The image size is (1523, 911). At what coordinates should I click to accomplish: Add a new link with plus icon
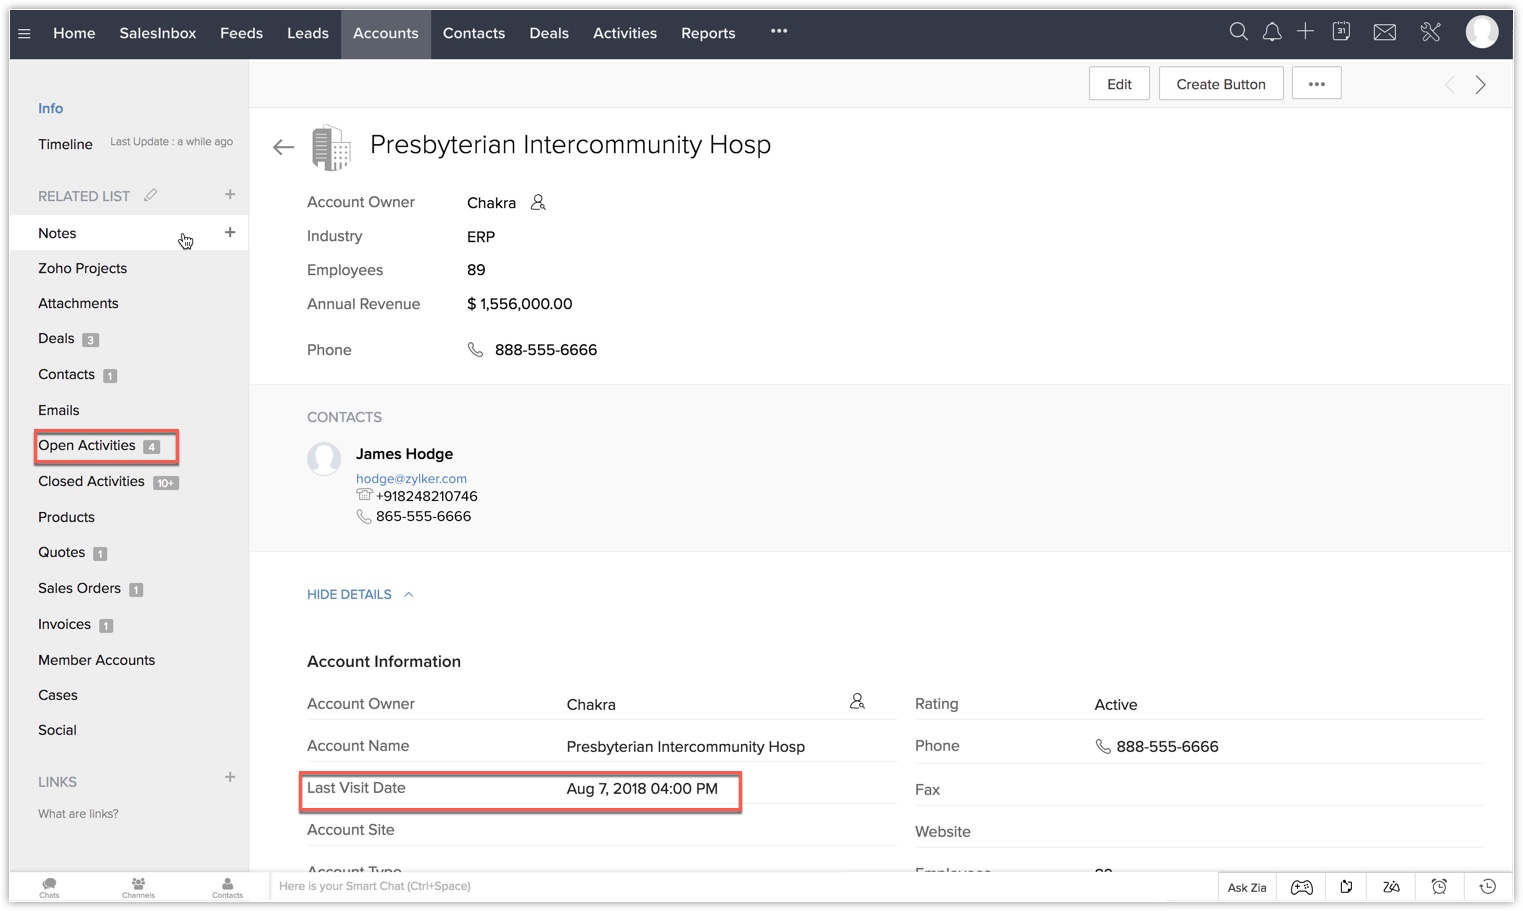pos(230,777)
